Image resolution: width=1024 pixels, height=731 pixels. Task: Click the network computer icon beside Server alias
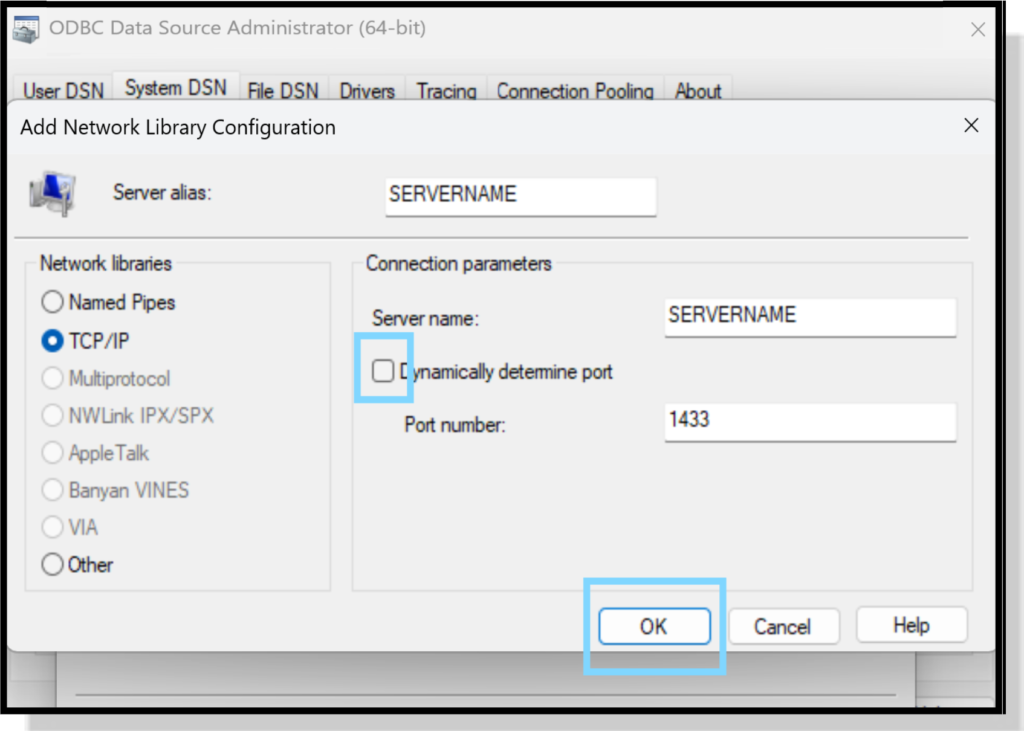tap(52, 193)
